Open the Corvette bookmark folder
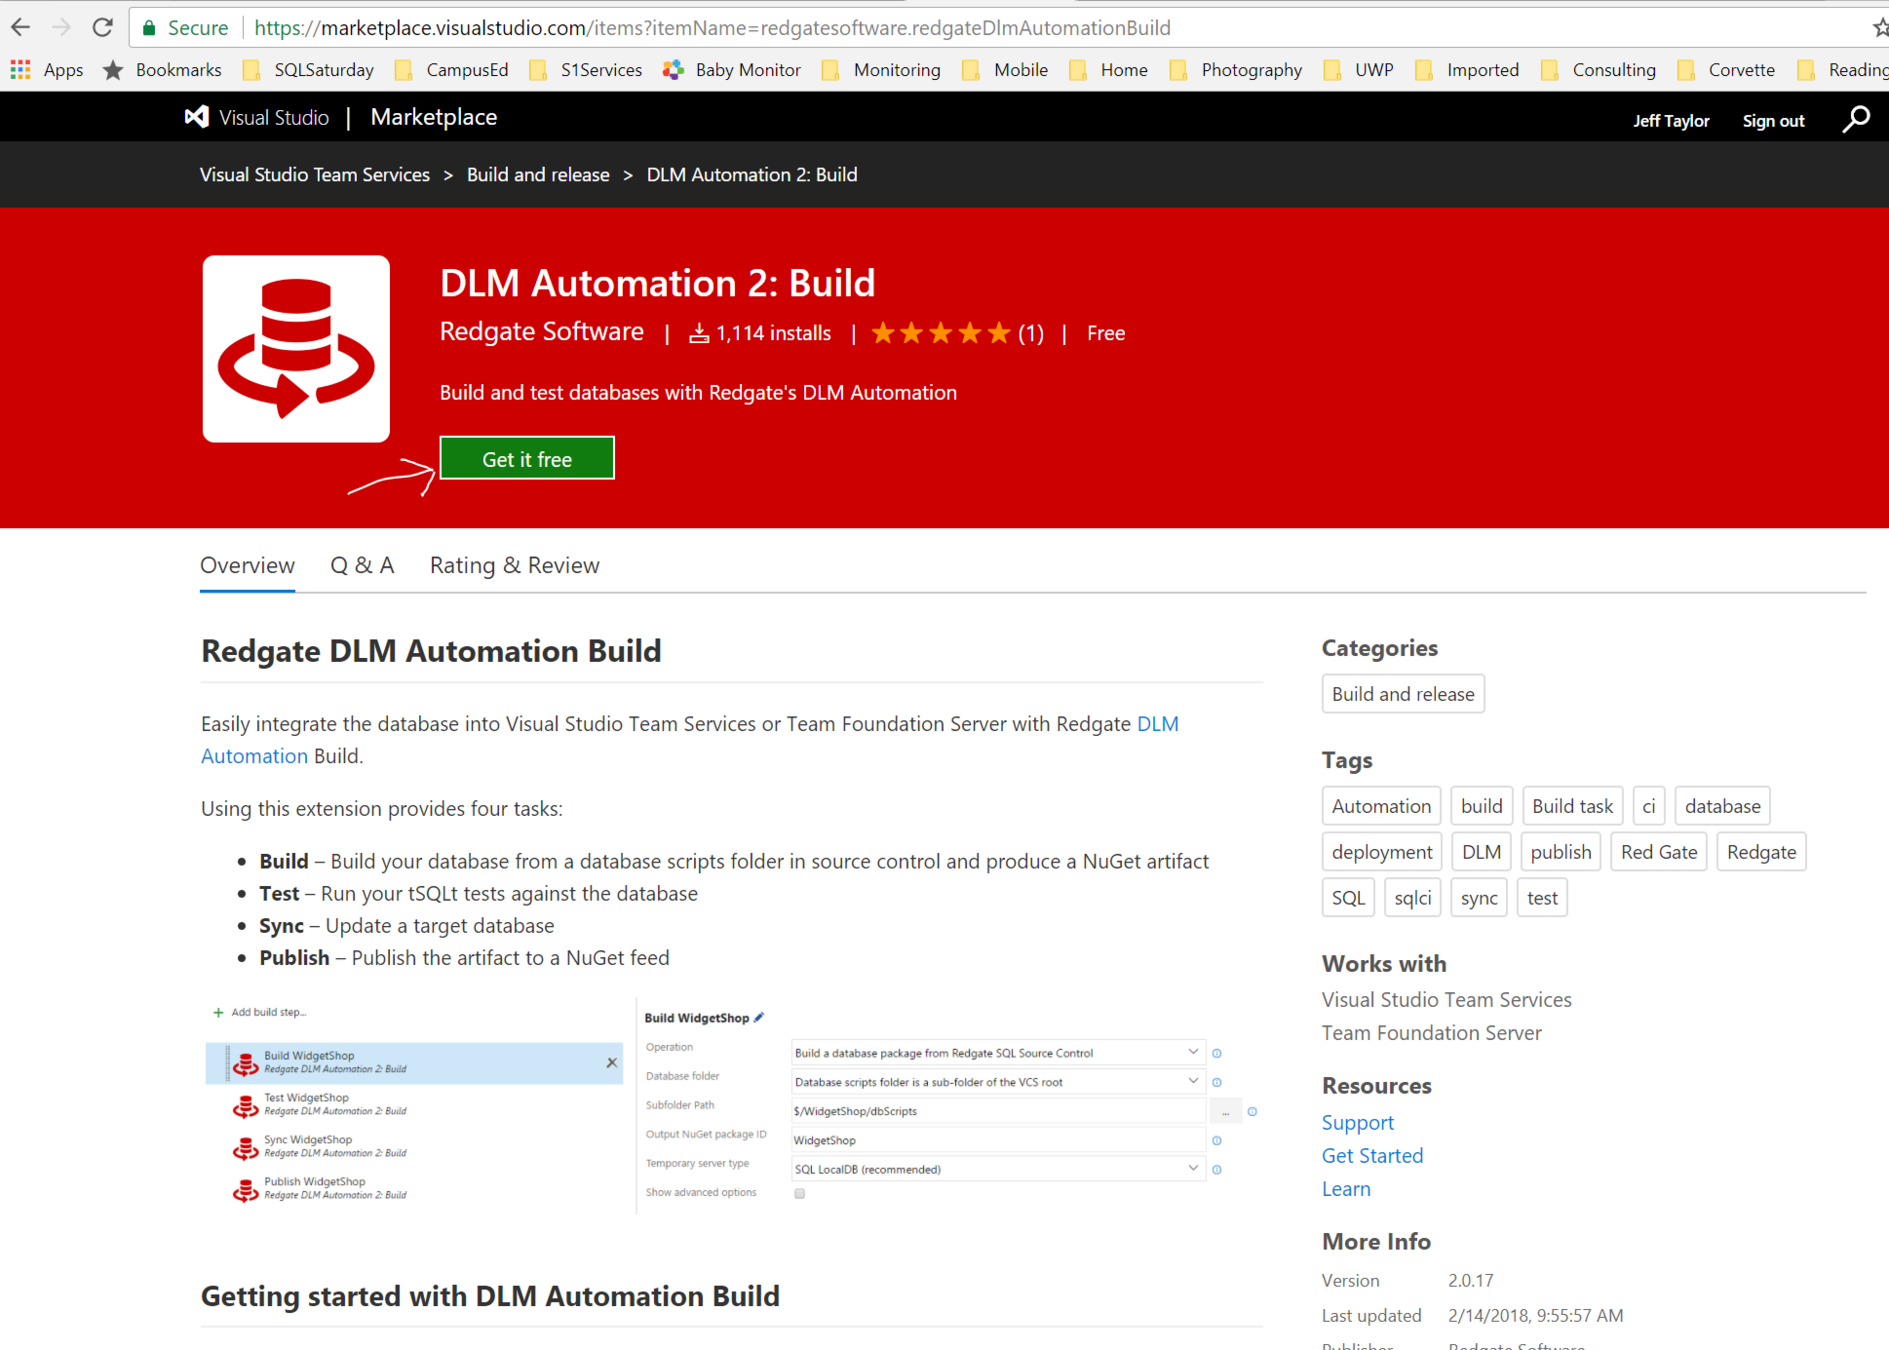The height and width of the screenshot is (1350, 1889). [x=1726, y=70]
